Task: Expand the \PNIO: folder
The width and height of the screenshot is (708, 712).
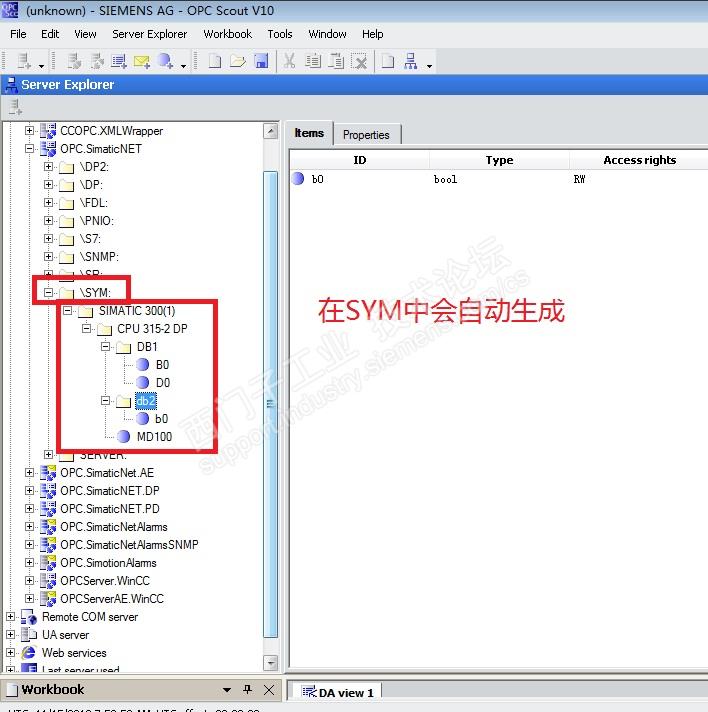Action: point(48,220)
